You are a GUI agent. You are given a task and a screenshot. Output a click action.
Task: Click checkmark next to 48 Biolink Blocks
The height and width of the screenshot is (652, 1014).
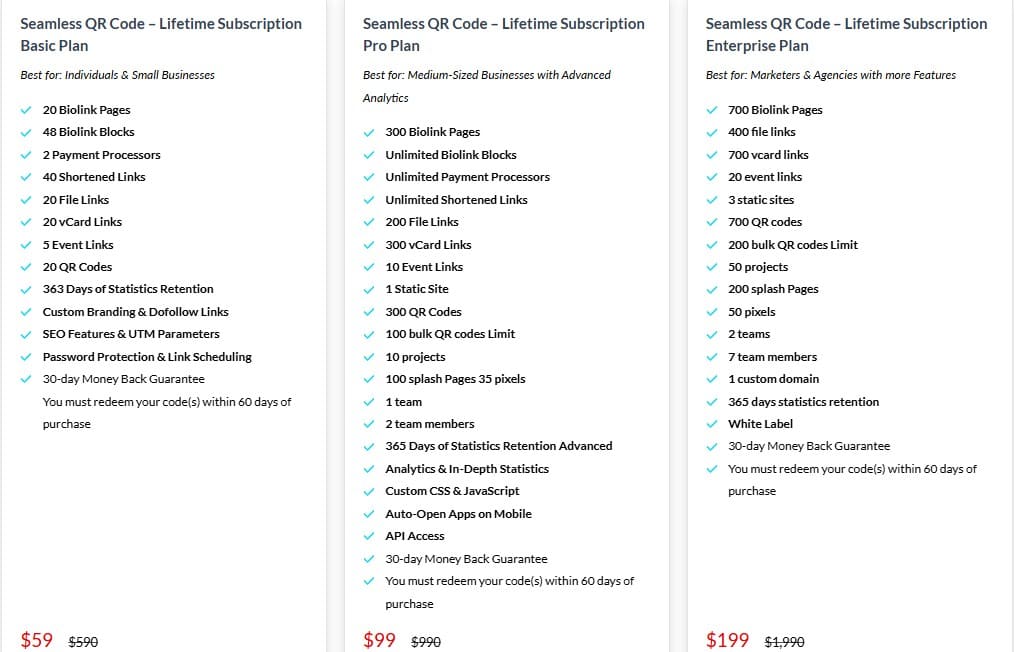25,132
